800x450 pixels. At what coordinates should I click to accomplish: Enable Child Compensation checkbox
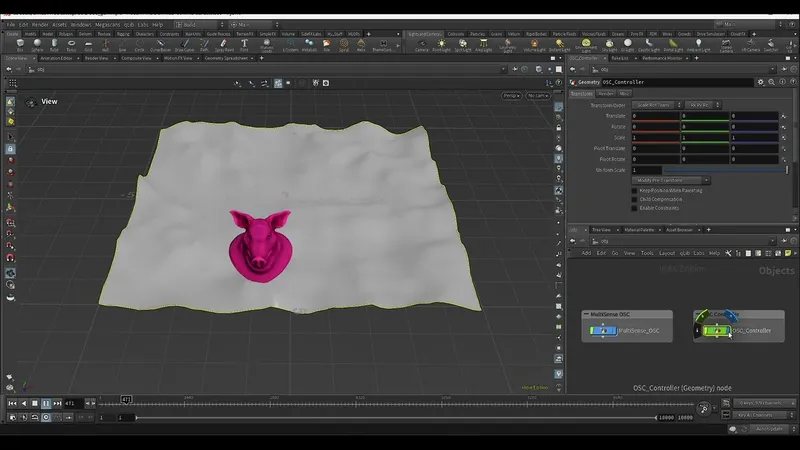click(634, 199)
